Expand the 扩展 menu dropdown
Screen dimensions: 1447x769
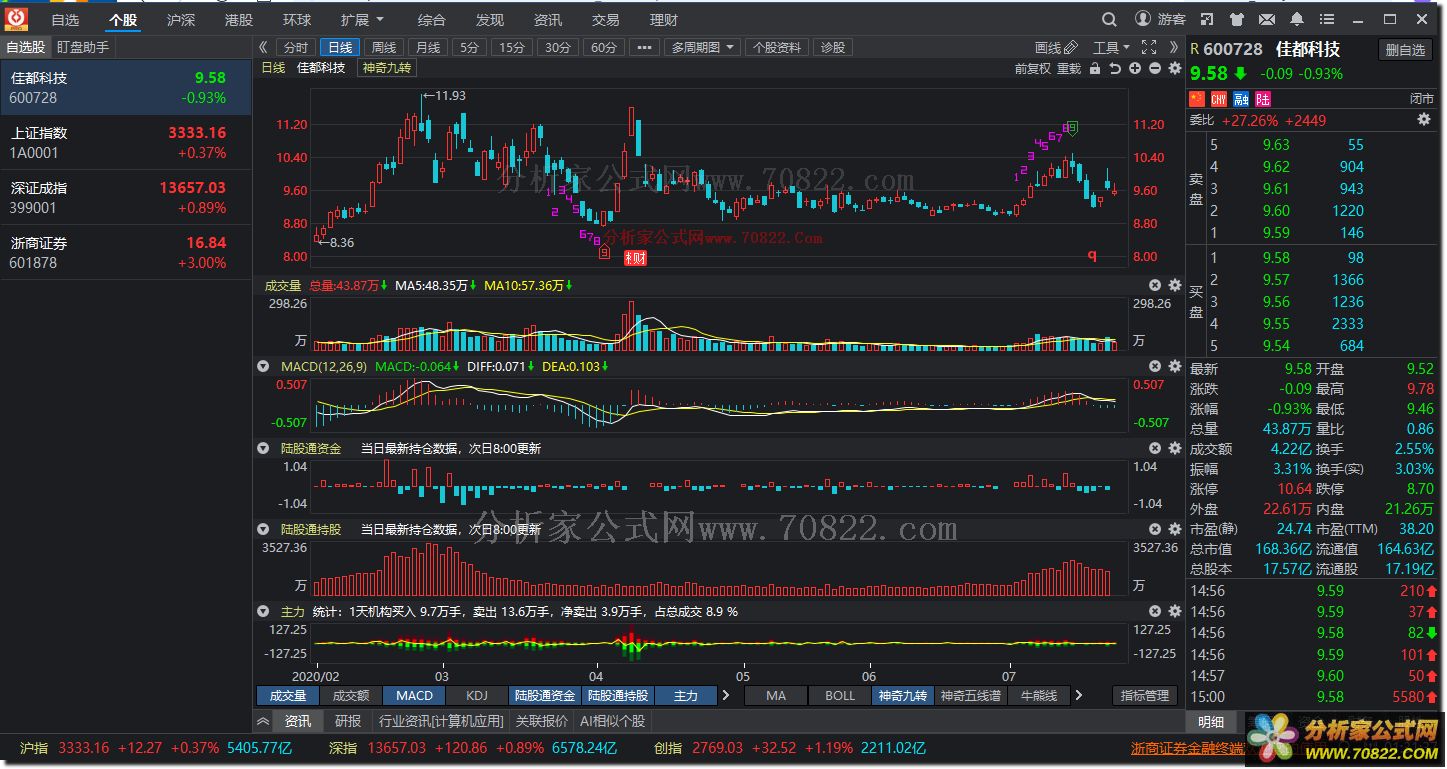coord(362,20)
